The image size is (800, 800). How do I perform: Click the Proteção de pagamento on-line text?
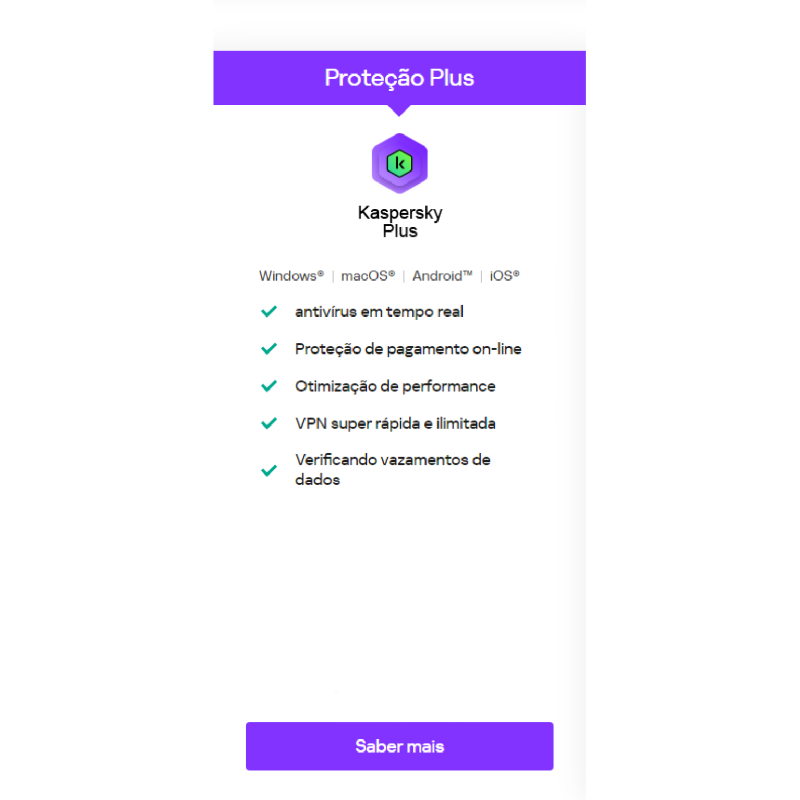(408, 349)
